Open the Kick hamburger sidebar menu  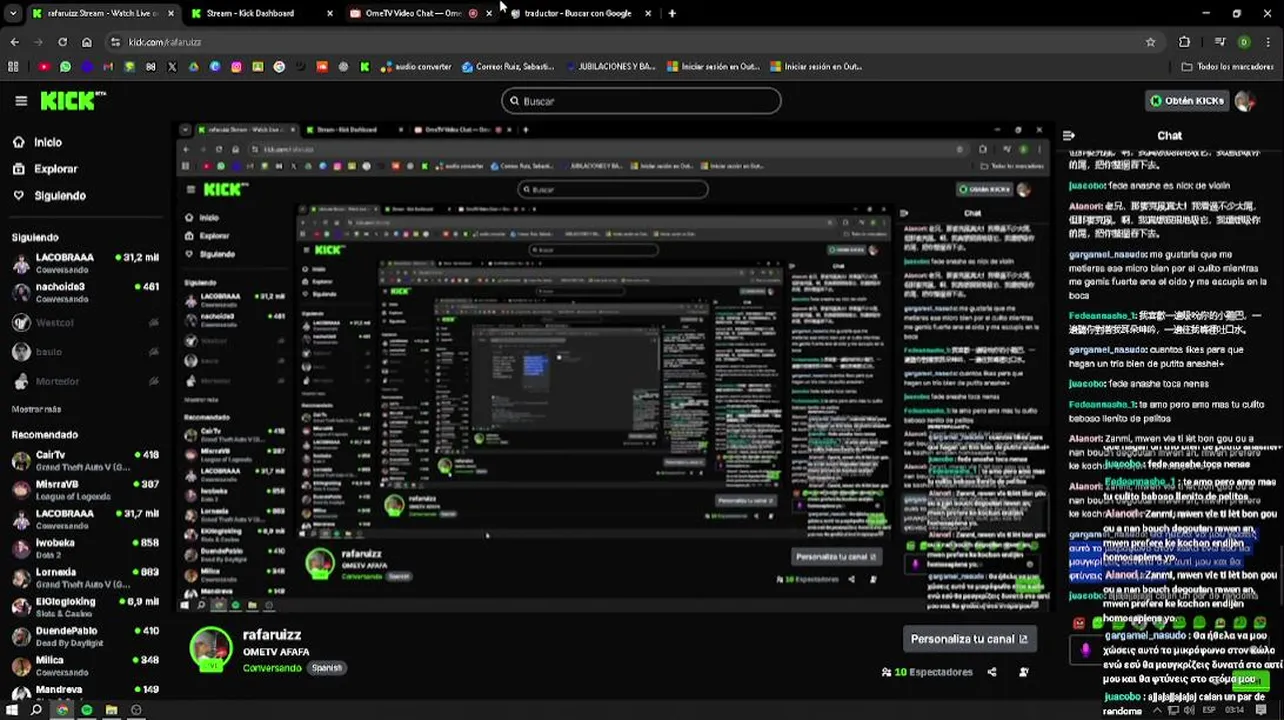(21, 101)
